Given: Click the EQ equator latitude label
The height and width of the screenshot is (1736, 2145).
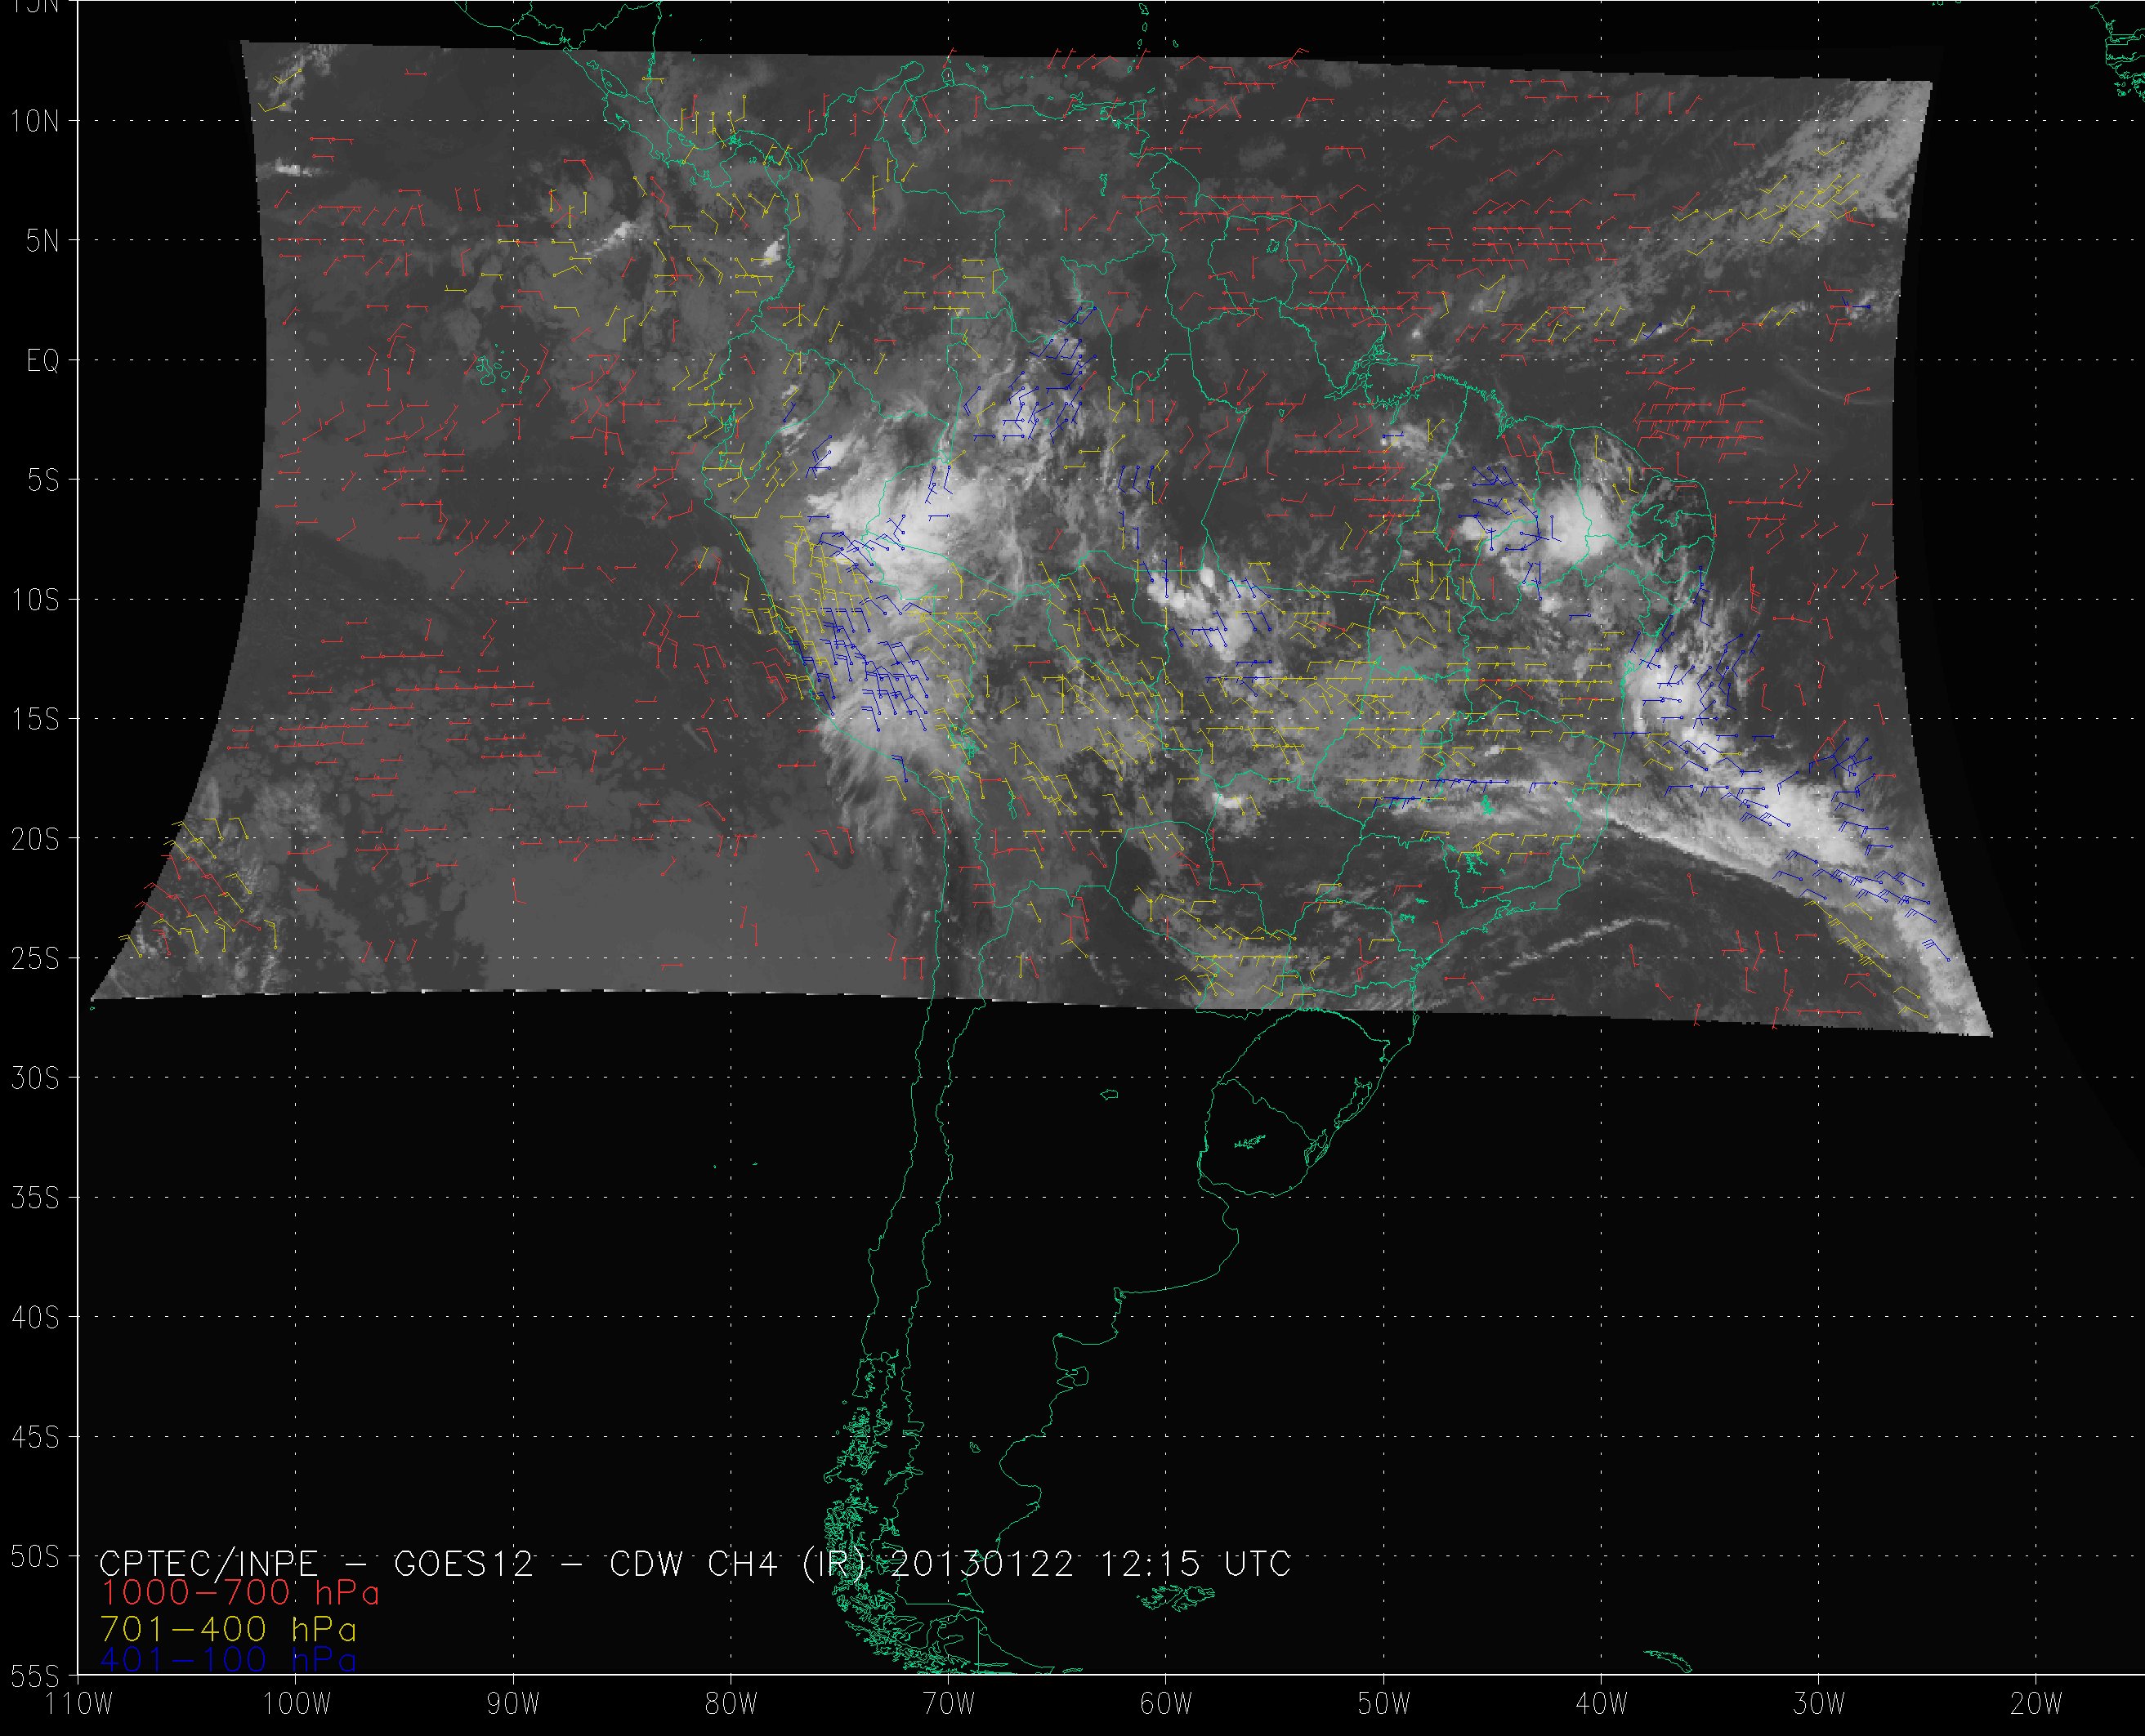Looking at the screenshot, I should [x=43, y=361].
